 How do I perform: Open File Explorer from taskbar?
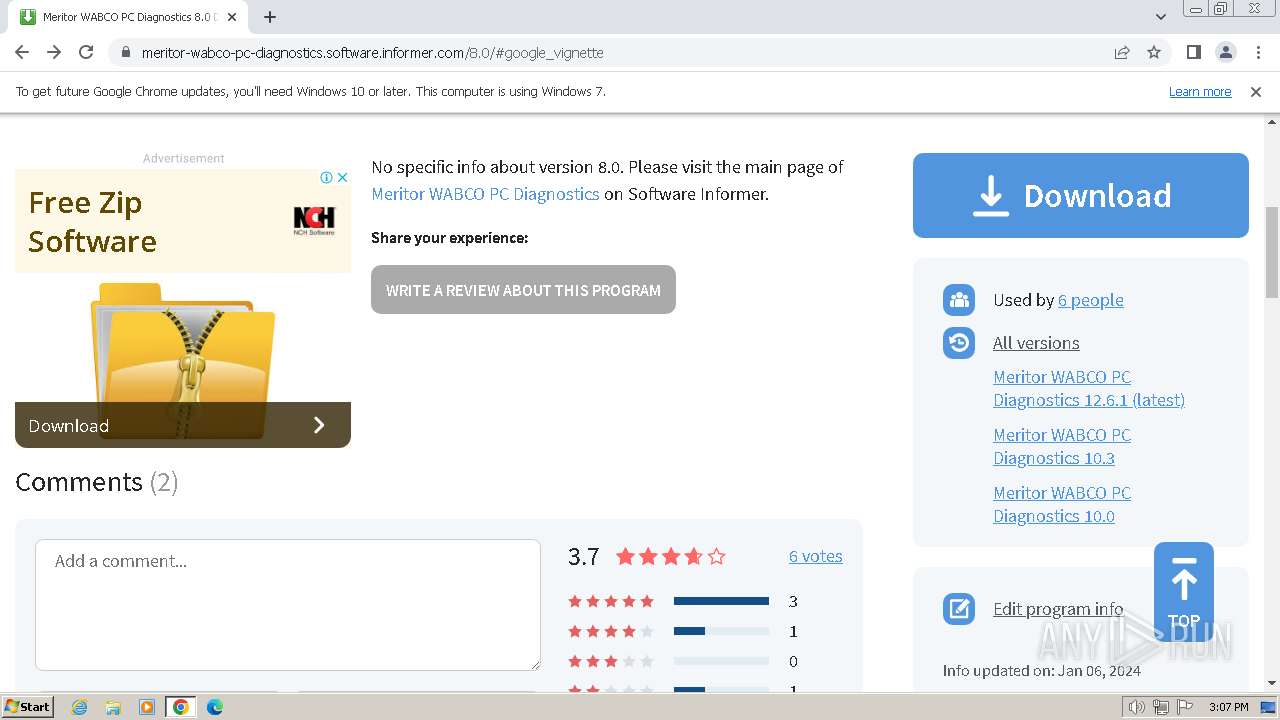coord(113,707)
